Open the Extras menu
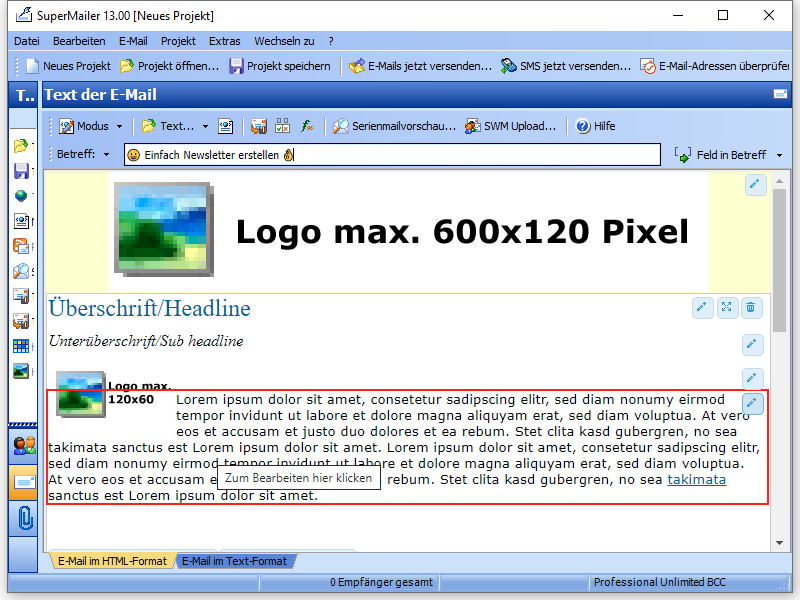The height and width of the screenshot is (600, 800). [224, 41]
